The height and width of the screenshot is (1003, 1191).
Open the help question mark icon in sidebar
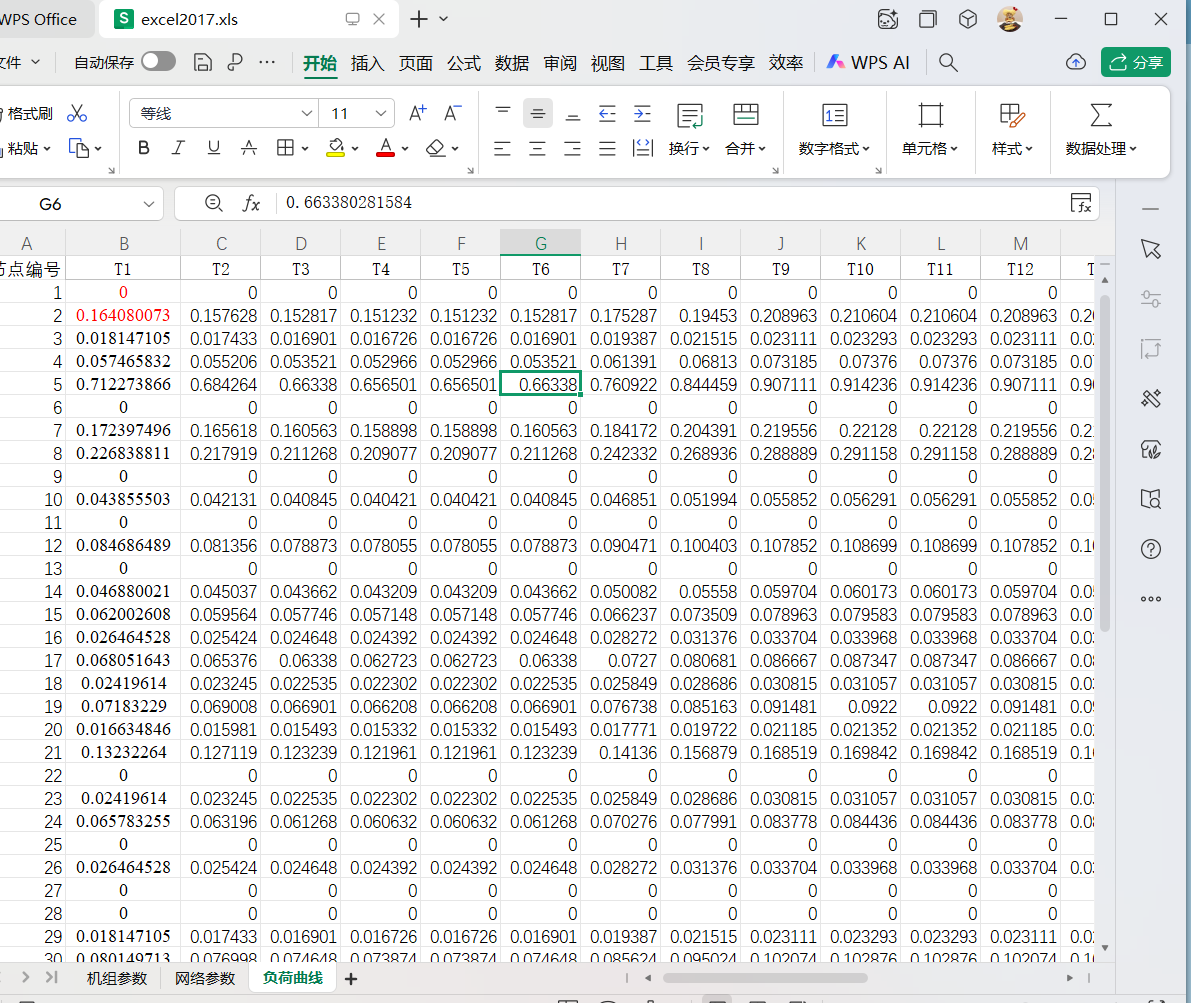coord(1151,549)
